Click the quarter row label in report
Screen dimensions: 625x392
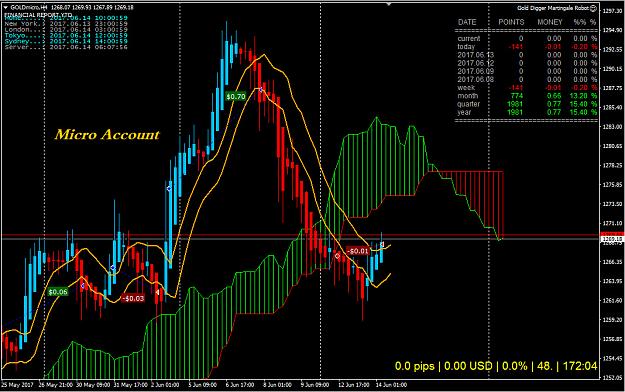click(468, 104)
